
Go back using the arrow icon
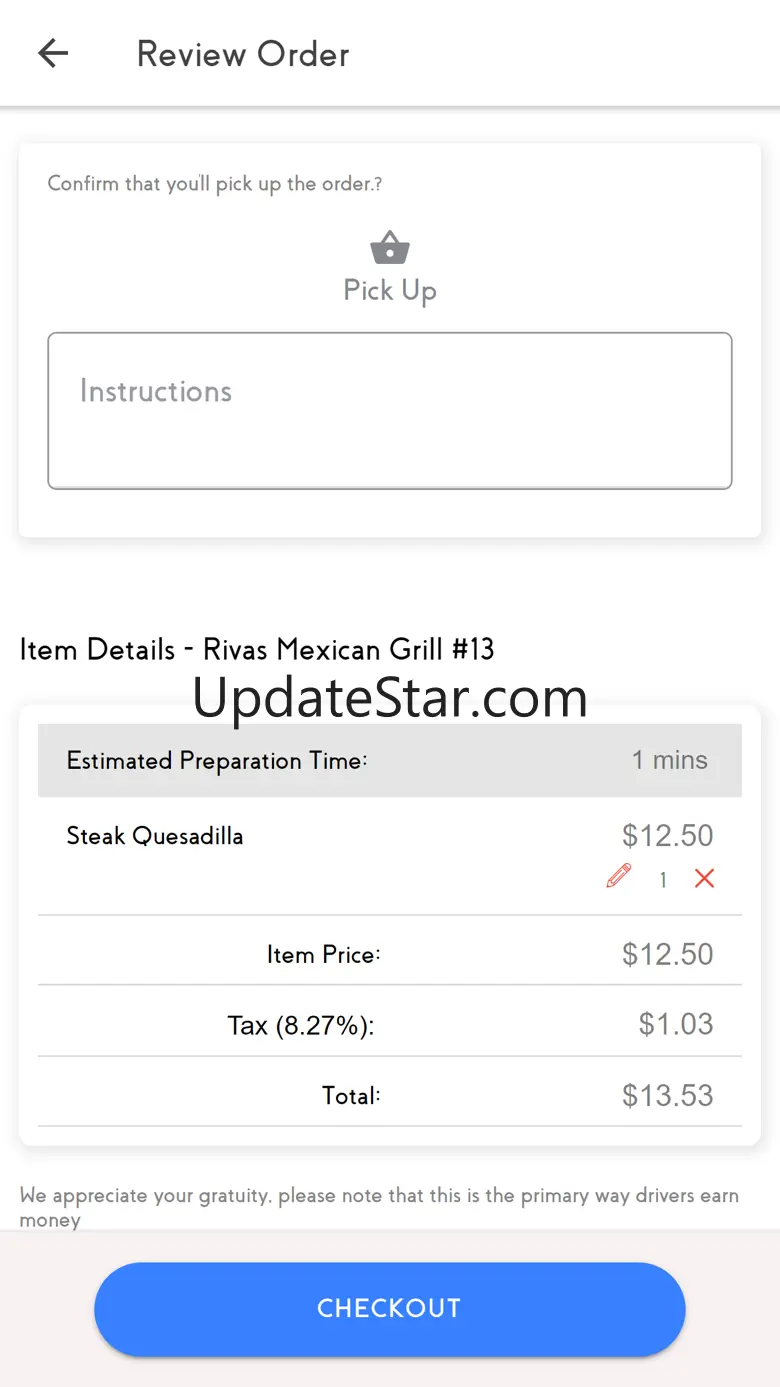click(53, 54)
